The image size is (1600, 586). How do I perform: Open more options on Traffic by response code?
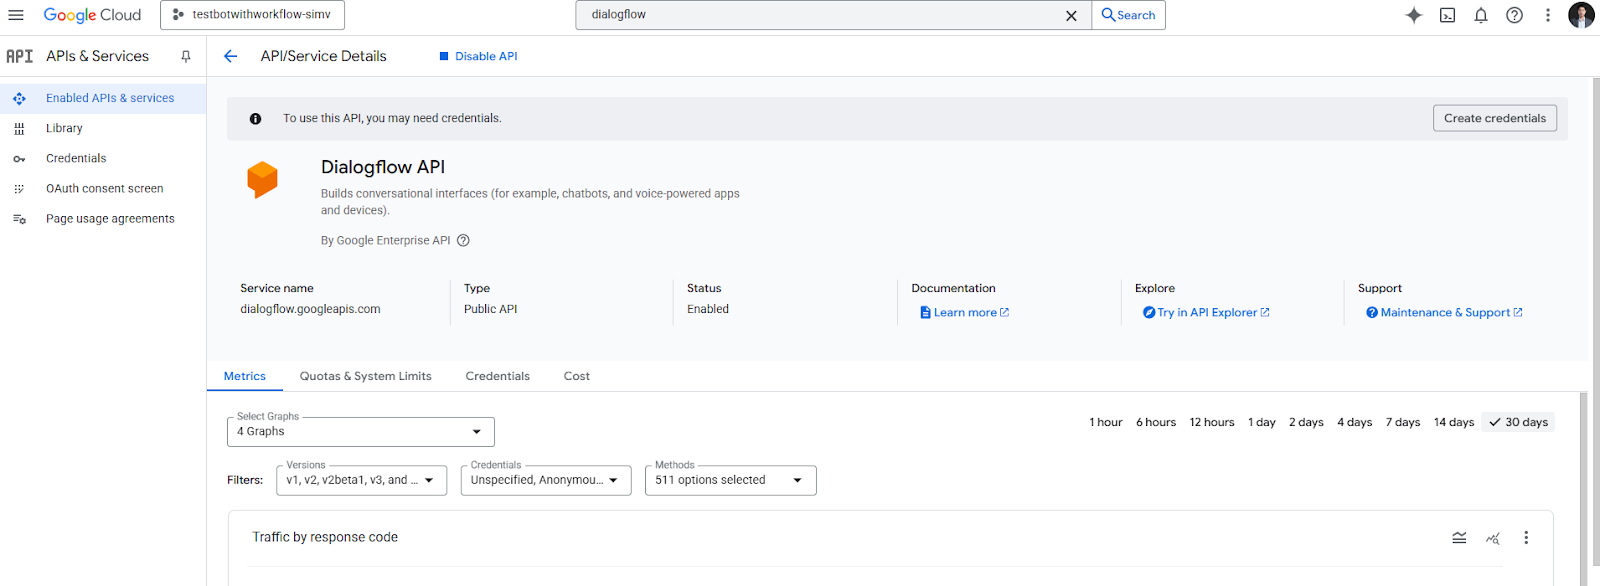[x=1526, y=538]
